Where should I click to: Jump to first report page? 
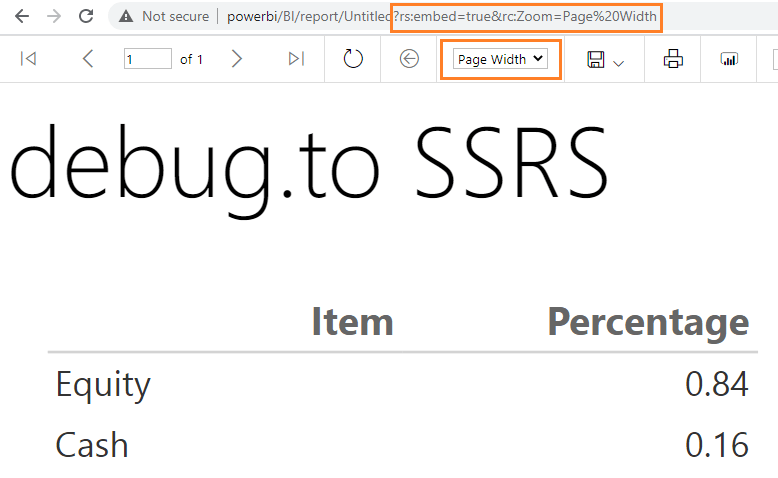click(x=28, y=59)
